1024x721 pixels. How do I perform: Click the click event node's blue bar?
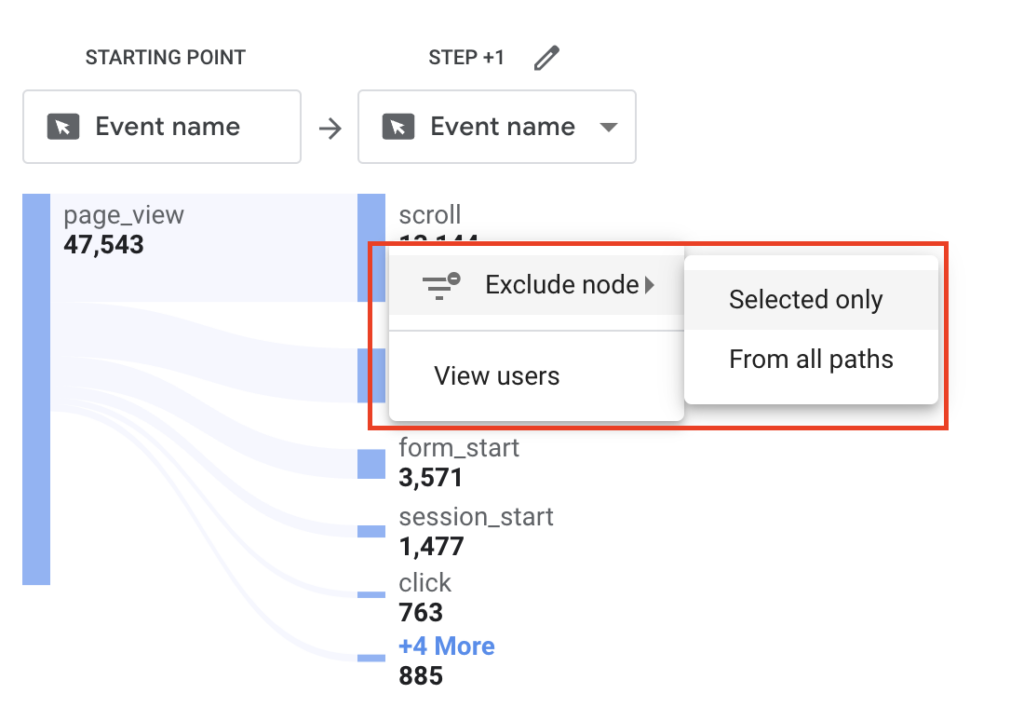pos(371,595)
